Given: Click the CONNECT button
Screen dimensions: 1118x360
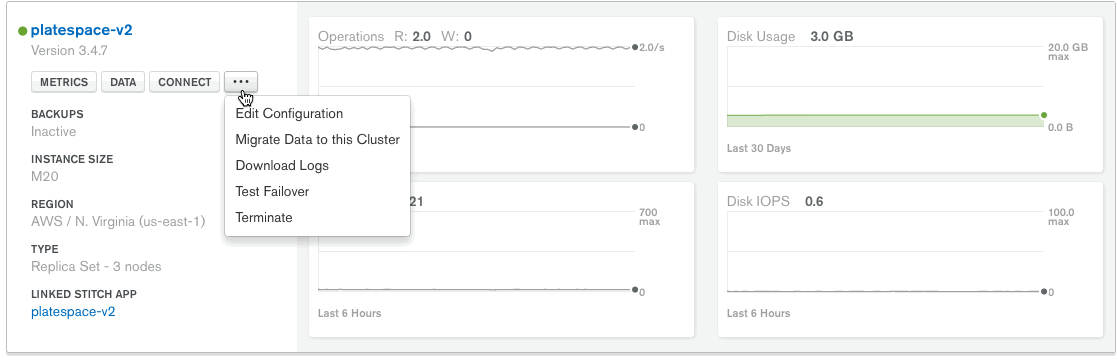Looking at the screenshot, I should (185, 82).
